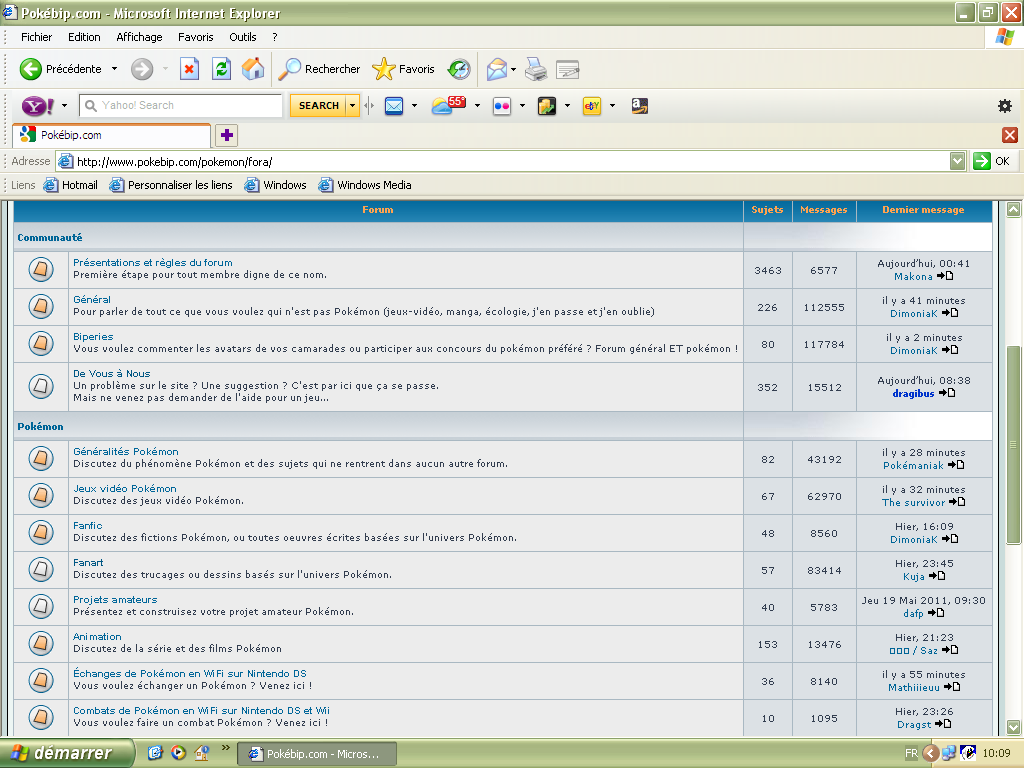Screen dimensions: 1024x768
Task: Click the green OK go button
Action: click(991, 161)
